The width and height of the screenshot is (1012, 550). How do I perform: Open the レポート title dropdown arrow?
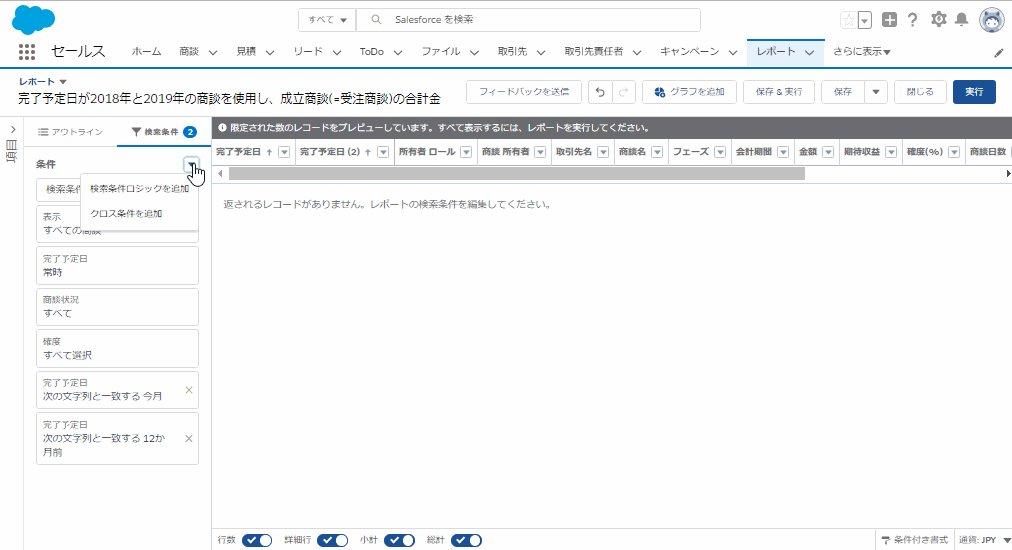tap(63, 82)
